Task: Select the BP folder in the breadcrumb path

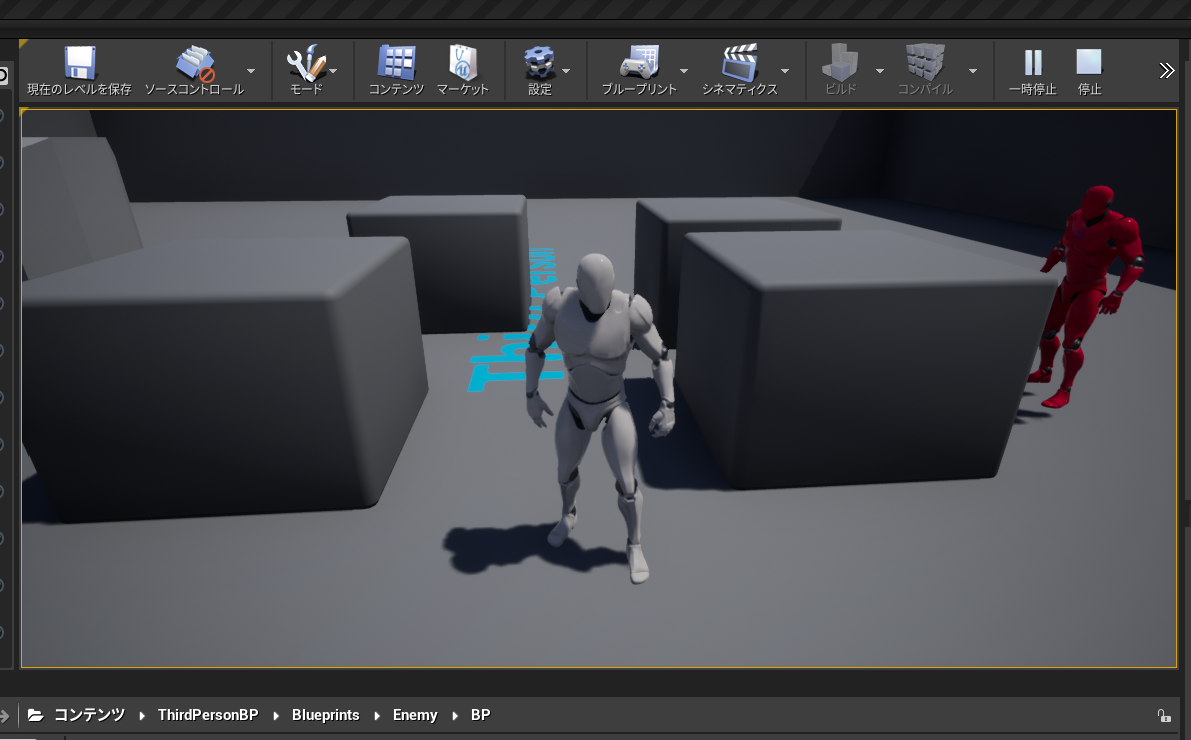Action: tap(481, 715)
